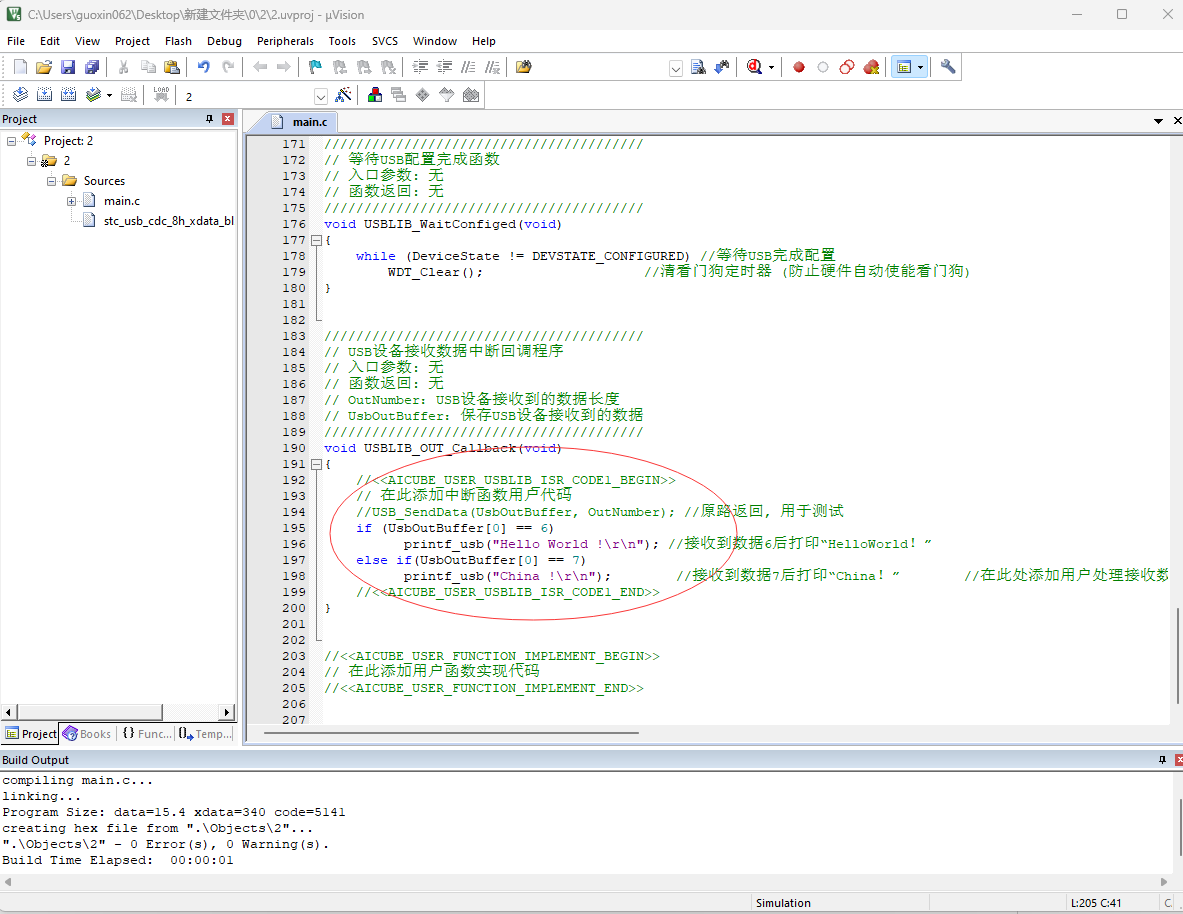Build target files
The height and width of the screenshot is (914, 1183).
45,95
